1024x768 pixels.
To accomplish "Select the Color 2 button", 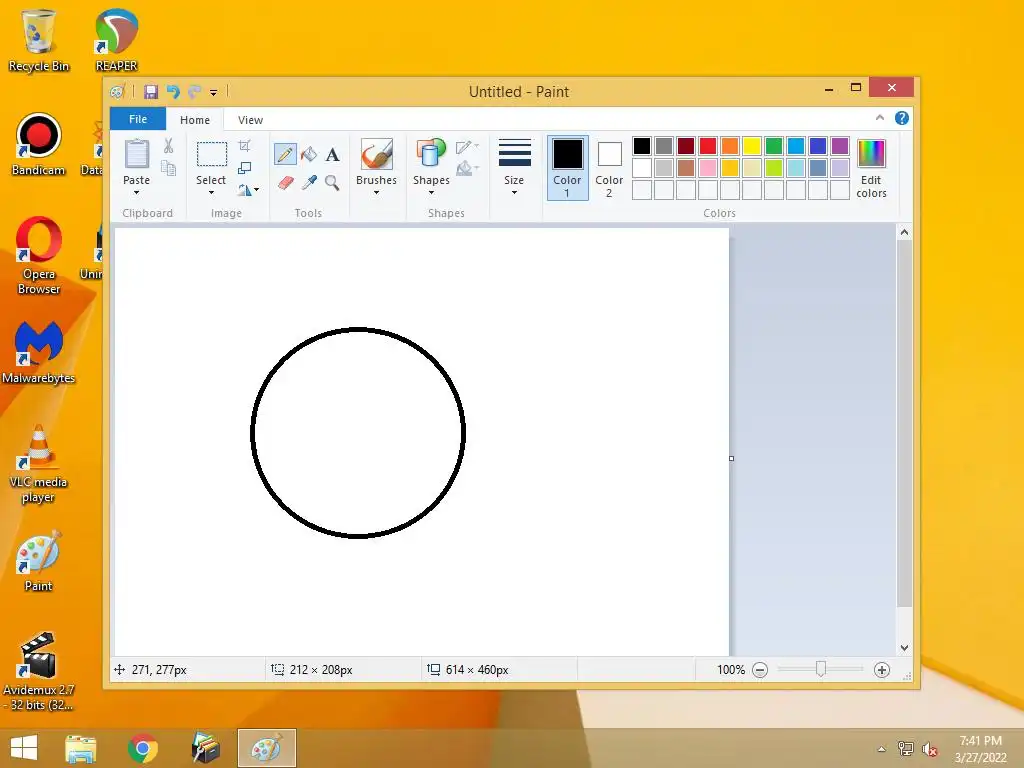I will coord(609,168).
